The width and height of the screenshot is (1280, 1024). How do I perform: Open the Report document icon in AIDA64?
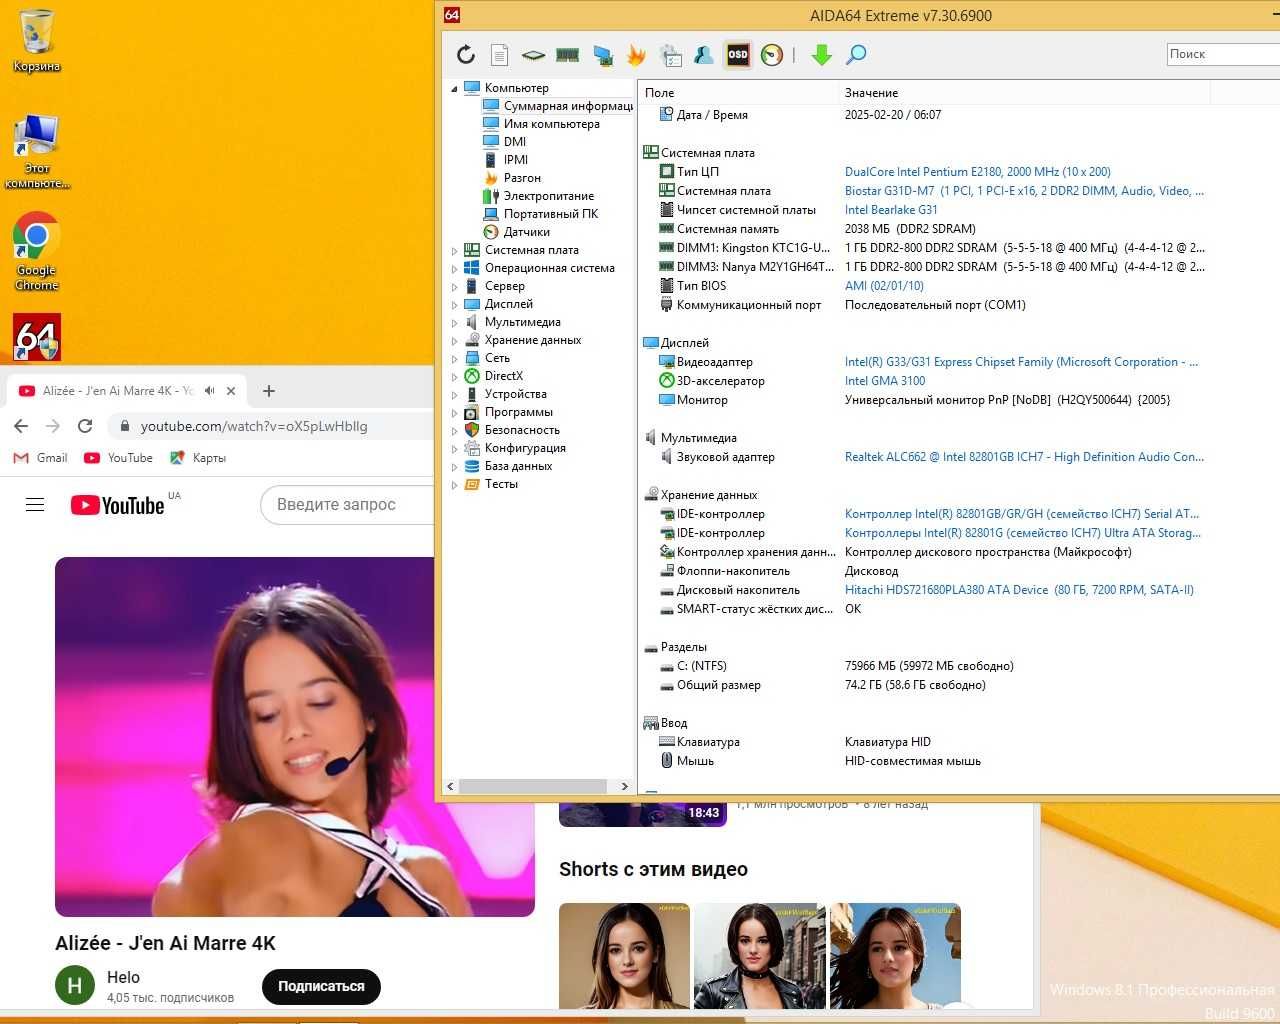pos(500,55)
